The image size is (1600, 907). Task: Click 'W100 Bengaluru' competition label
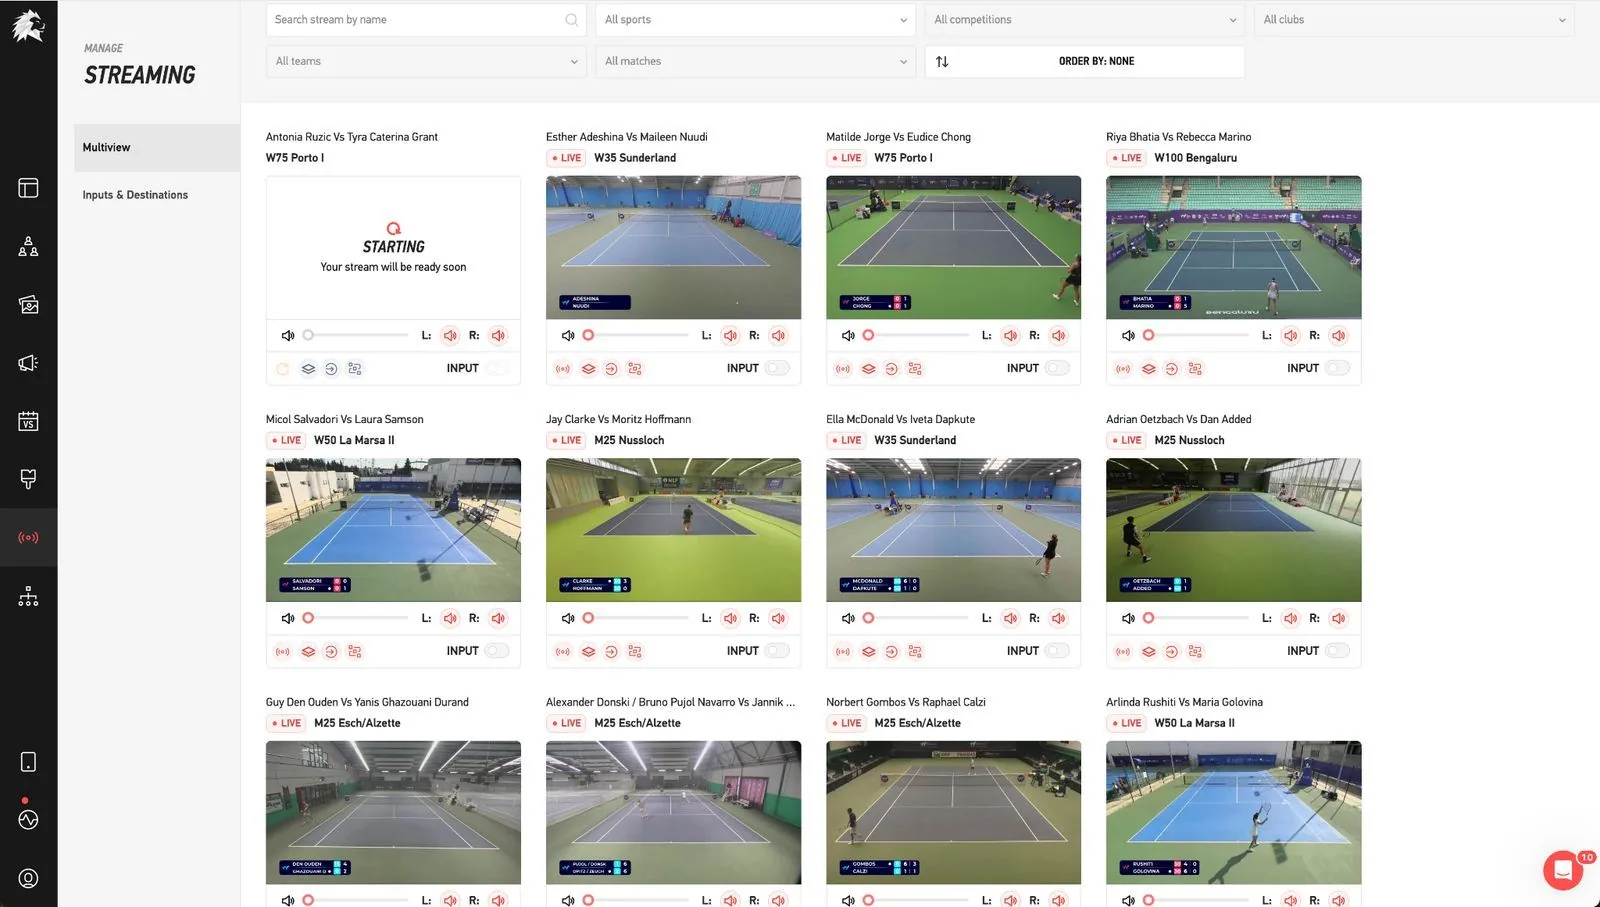click(1196, 158)
